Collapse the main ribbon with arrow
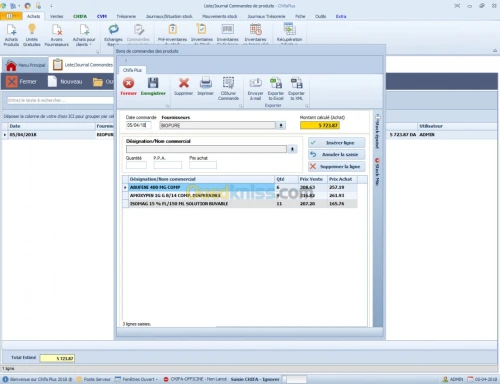This screenshot has height=384, width=500. [x=495, y=51]
